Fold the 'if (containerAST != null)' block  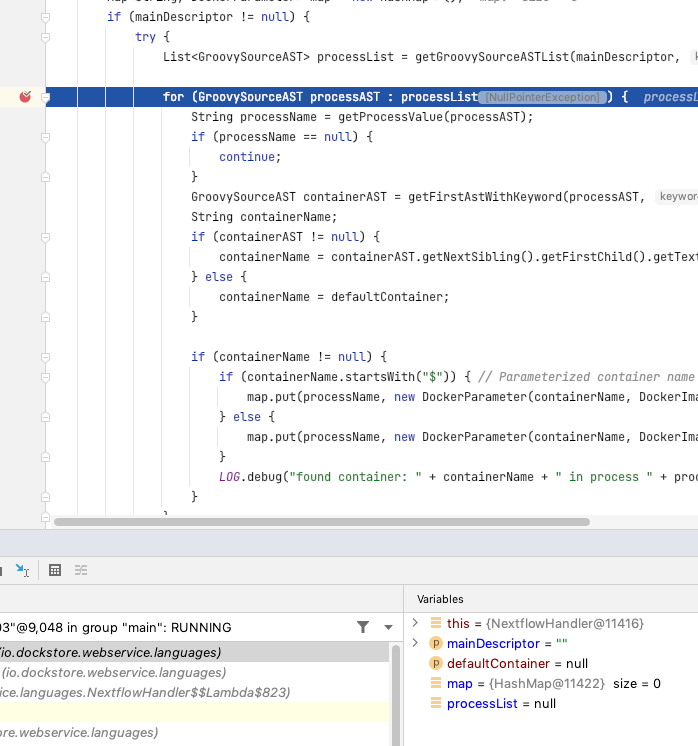point(46,237)
